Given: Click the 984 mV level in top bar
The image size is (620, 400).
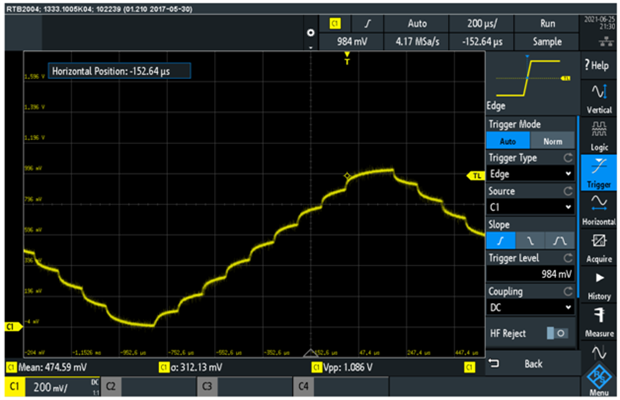Looking at the screenshot, I should (352, 41).
